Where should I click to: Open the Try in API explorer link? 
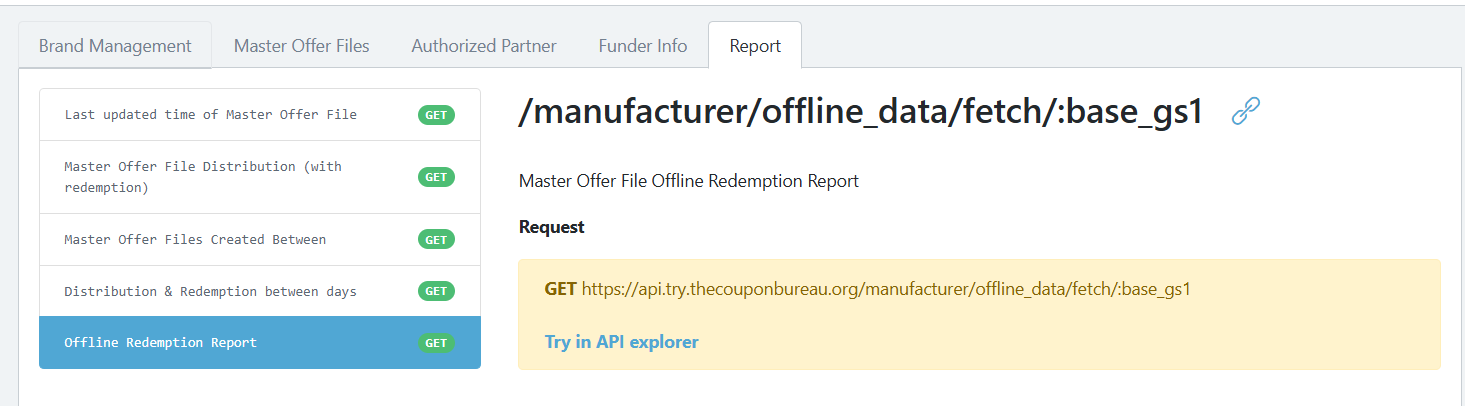[x=621, y=342]
